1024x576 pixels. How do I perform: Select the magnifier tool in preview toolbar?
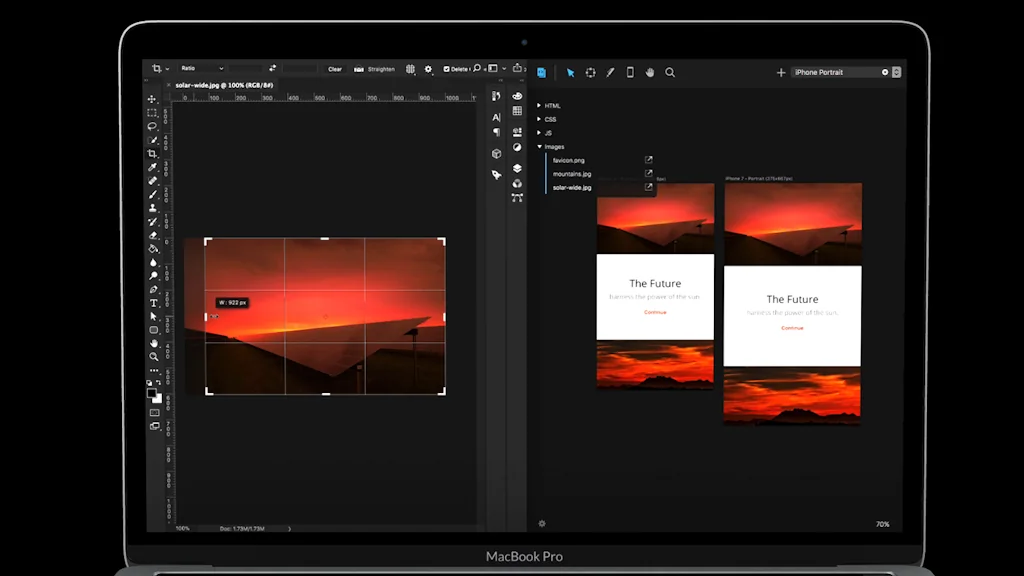coord(670,72)
